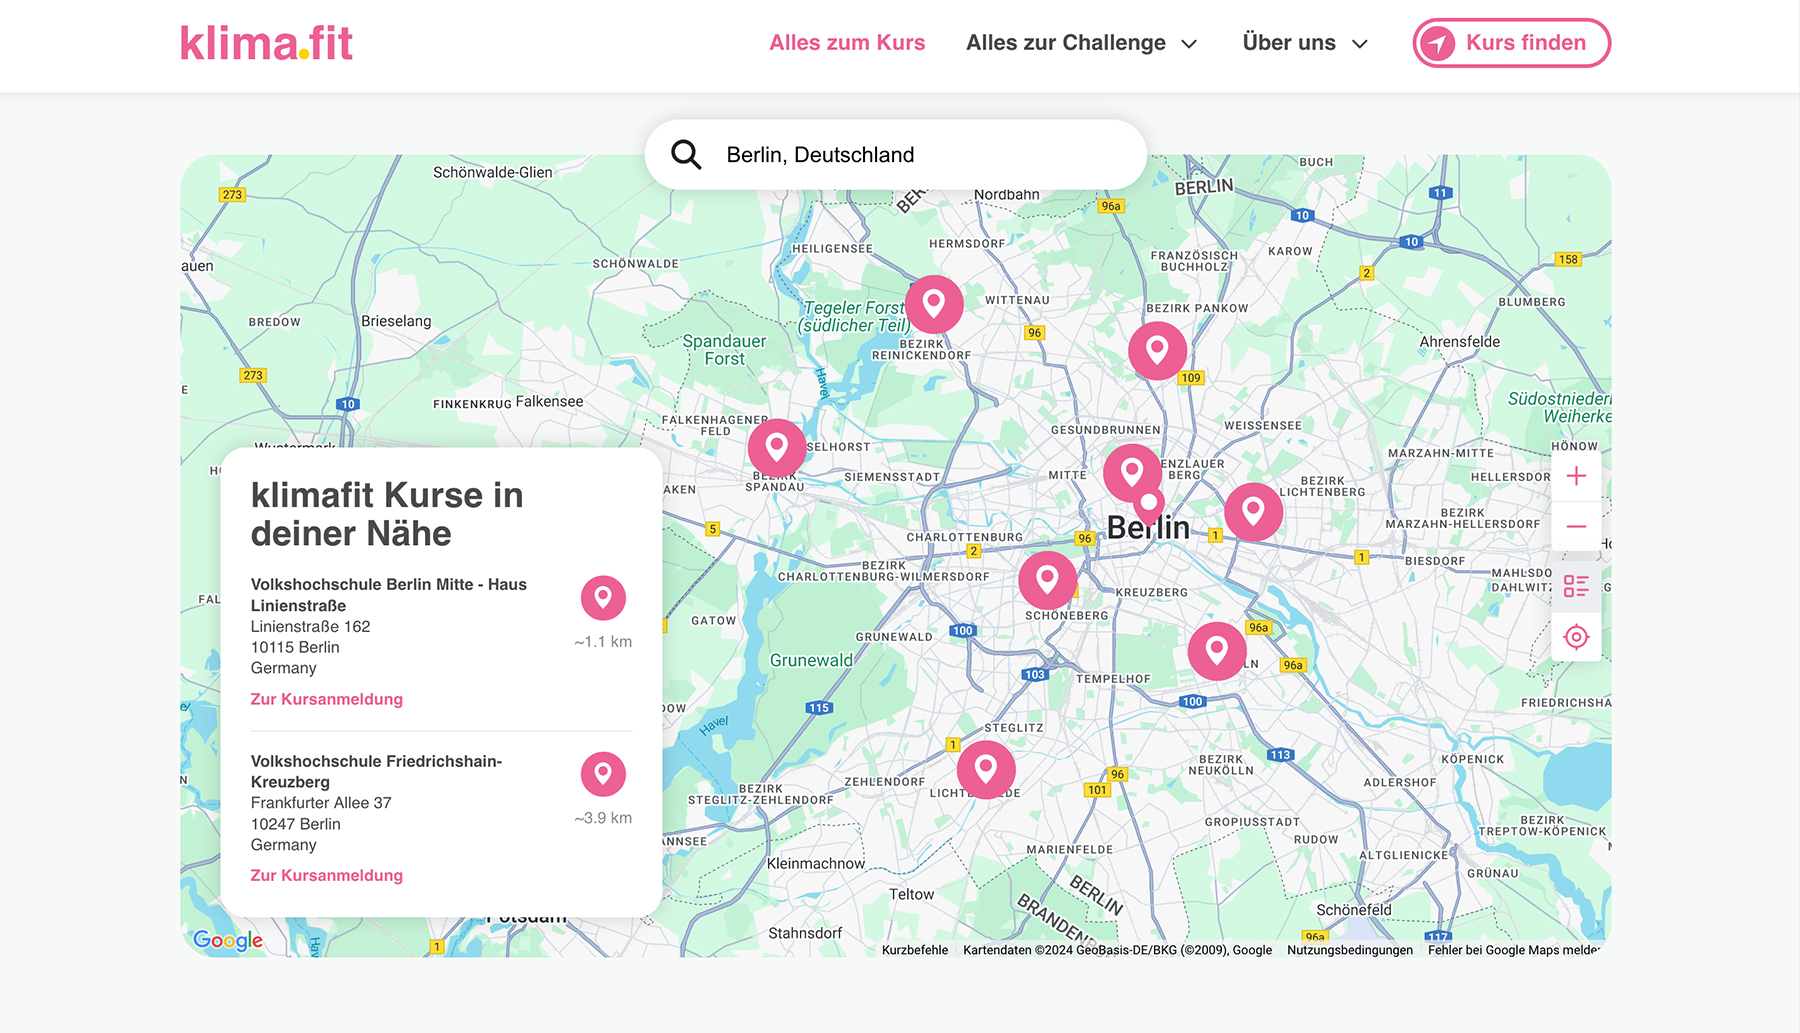This screenshot has height=1033, width=1800.
Task: Click the Spandauer Forst map label
Action: 724,350
